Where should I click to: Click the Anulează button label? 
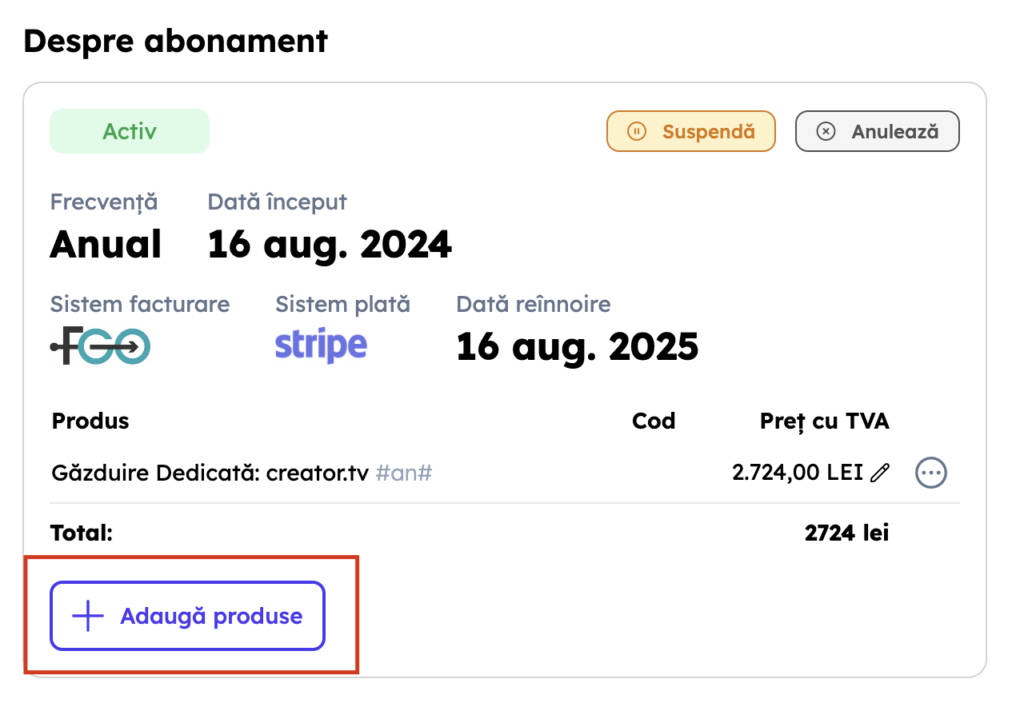coord(894,131)
